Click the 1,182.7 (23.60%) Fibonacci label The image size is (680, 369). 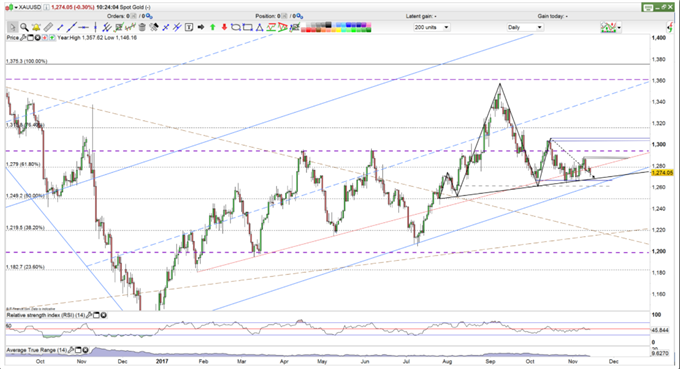[25, 267]
